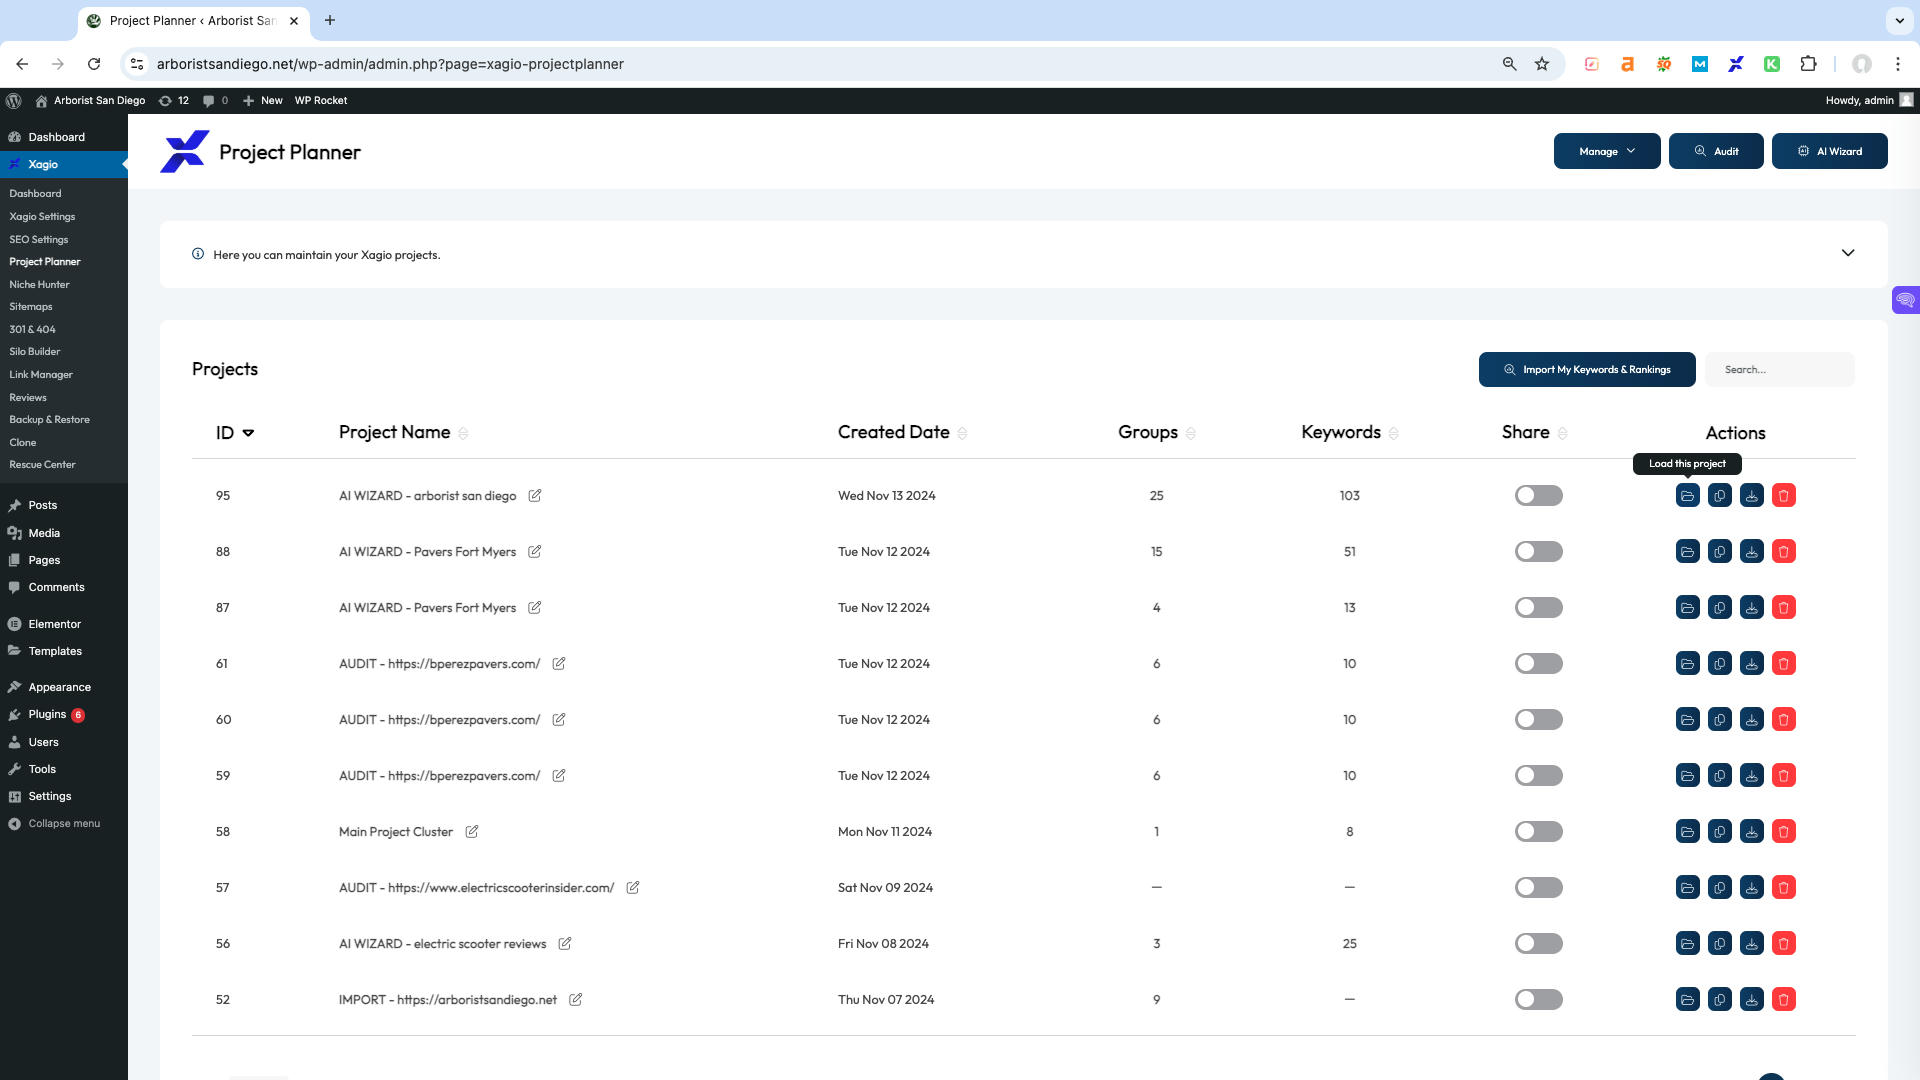Sort by Share column
Screen dimensions: 1920x1080
pyautogui.click(x=1535, y=433)
